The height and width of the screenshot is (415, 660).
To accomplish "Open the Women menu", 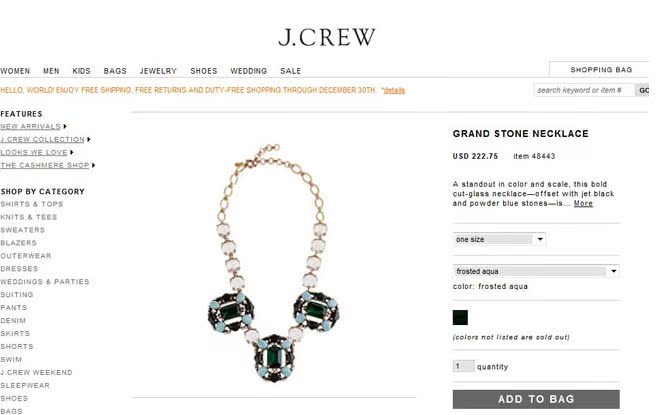I will (15, 71).
